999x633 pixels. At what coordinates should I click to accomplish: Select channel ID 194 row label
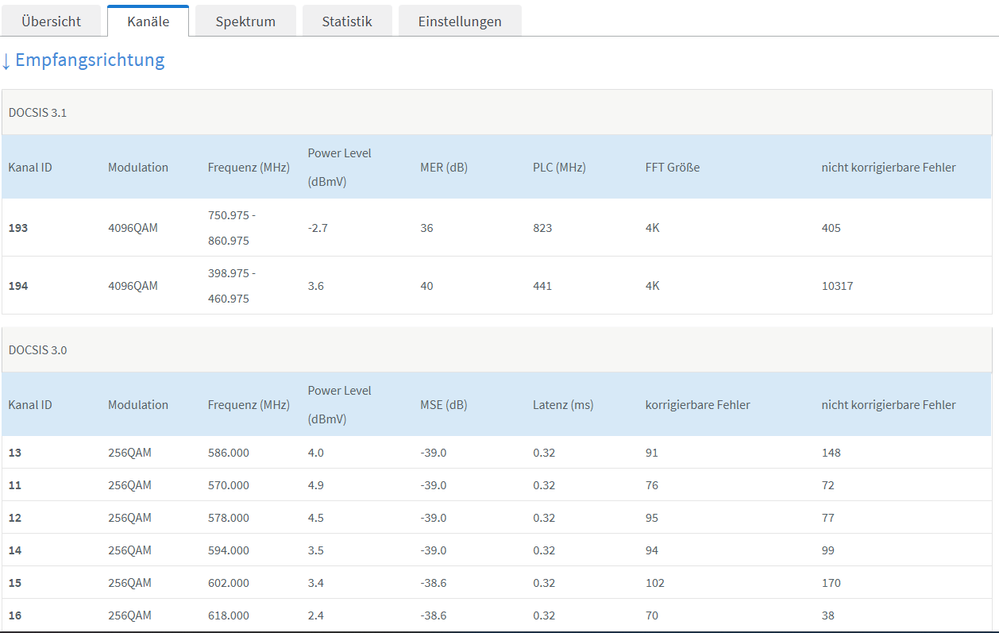[x=18, y=286]
